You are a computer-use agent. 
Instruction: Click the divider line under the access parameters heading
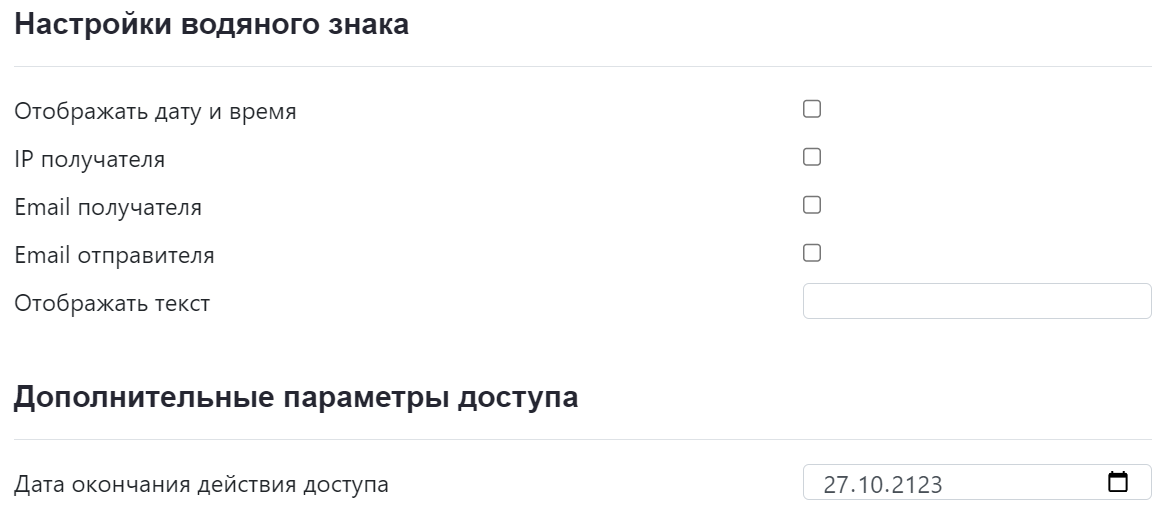582,439
